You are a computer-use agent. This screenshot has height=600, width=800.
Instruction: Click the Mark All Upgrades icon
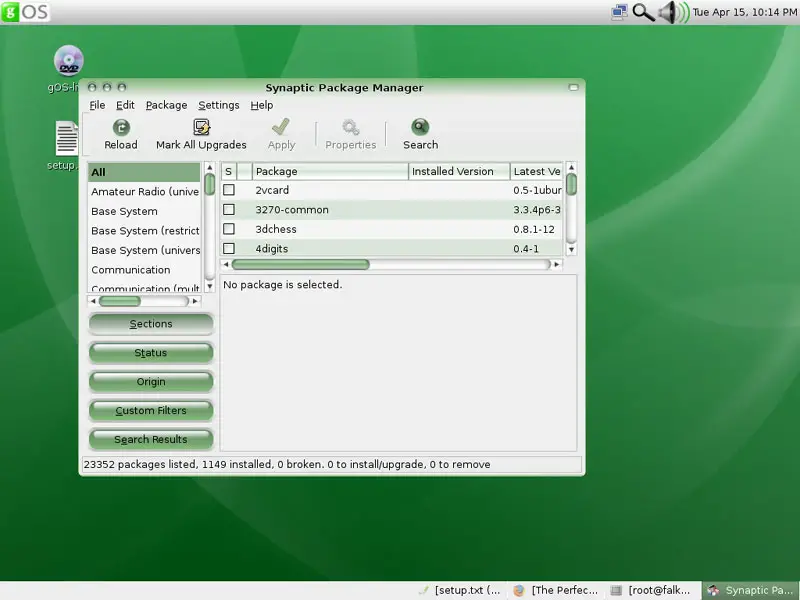202,127
